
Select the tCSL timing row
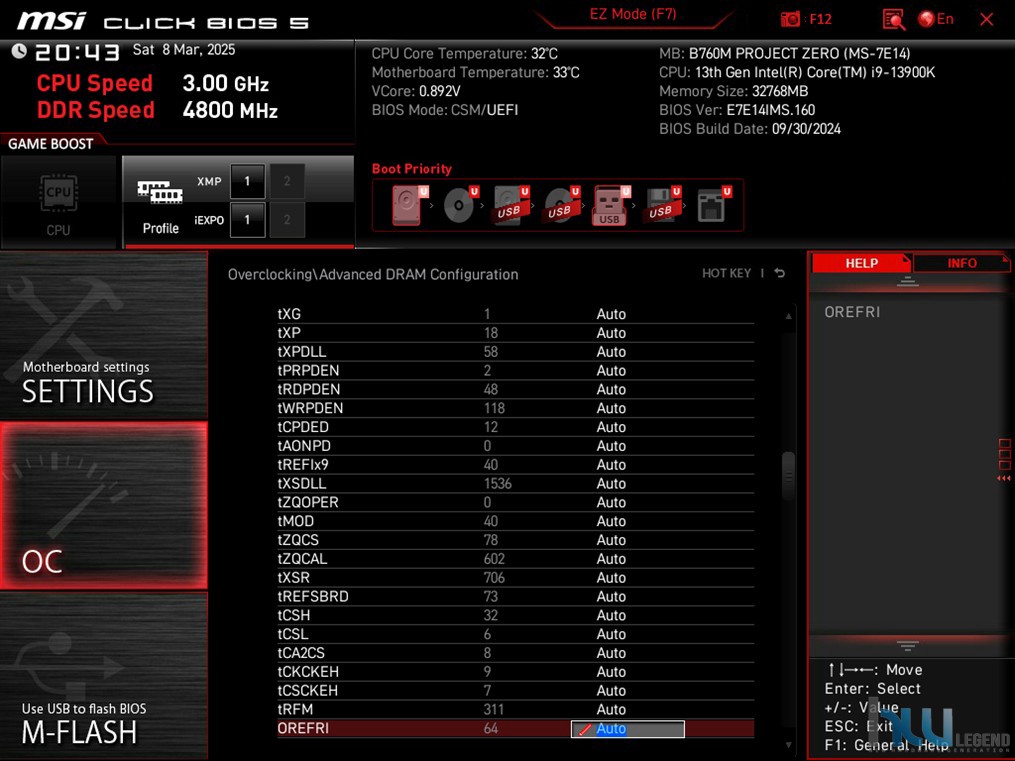pos(515,634)
